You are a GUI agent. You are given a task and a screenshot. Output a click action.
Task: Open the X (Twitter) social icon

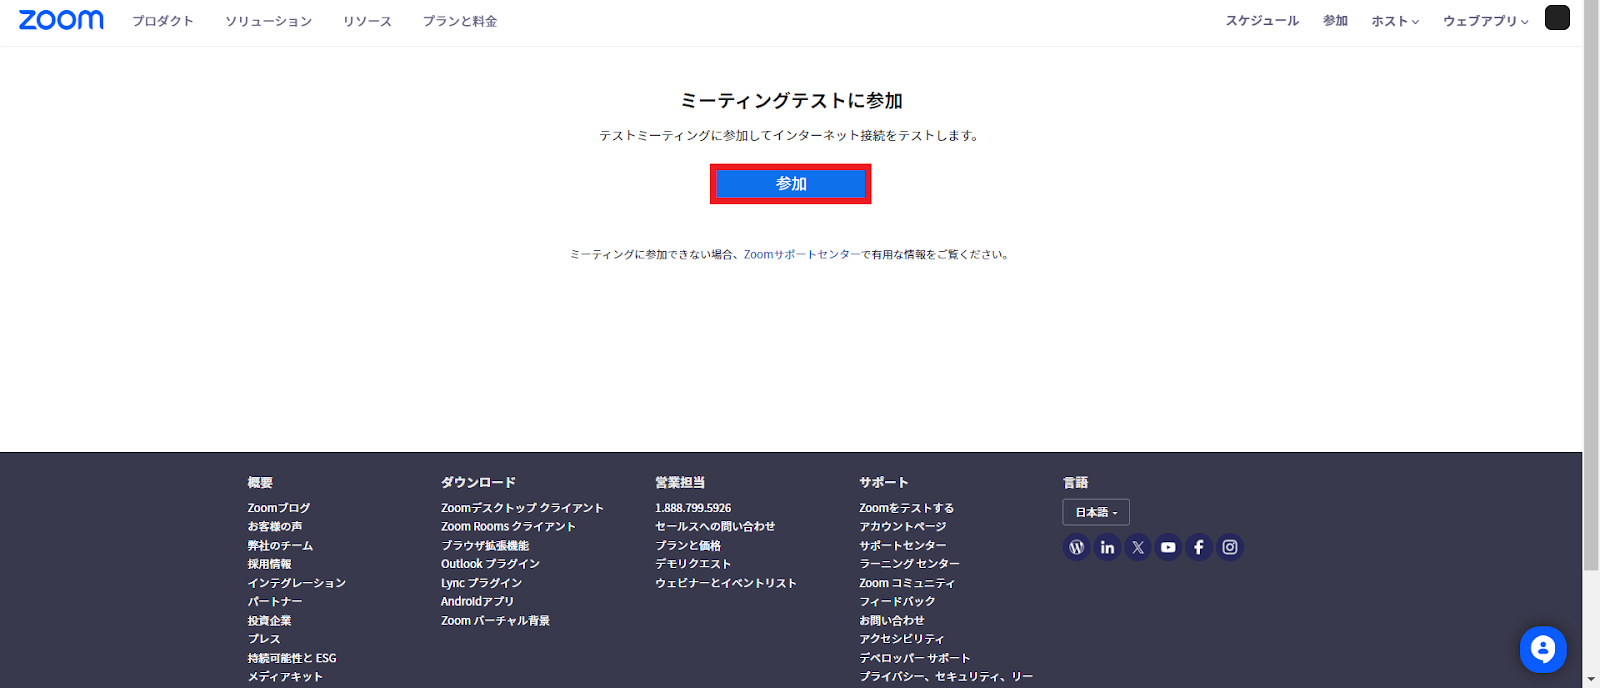tap(1138, 547)
